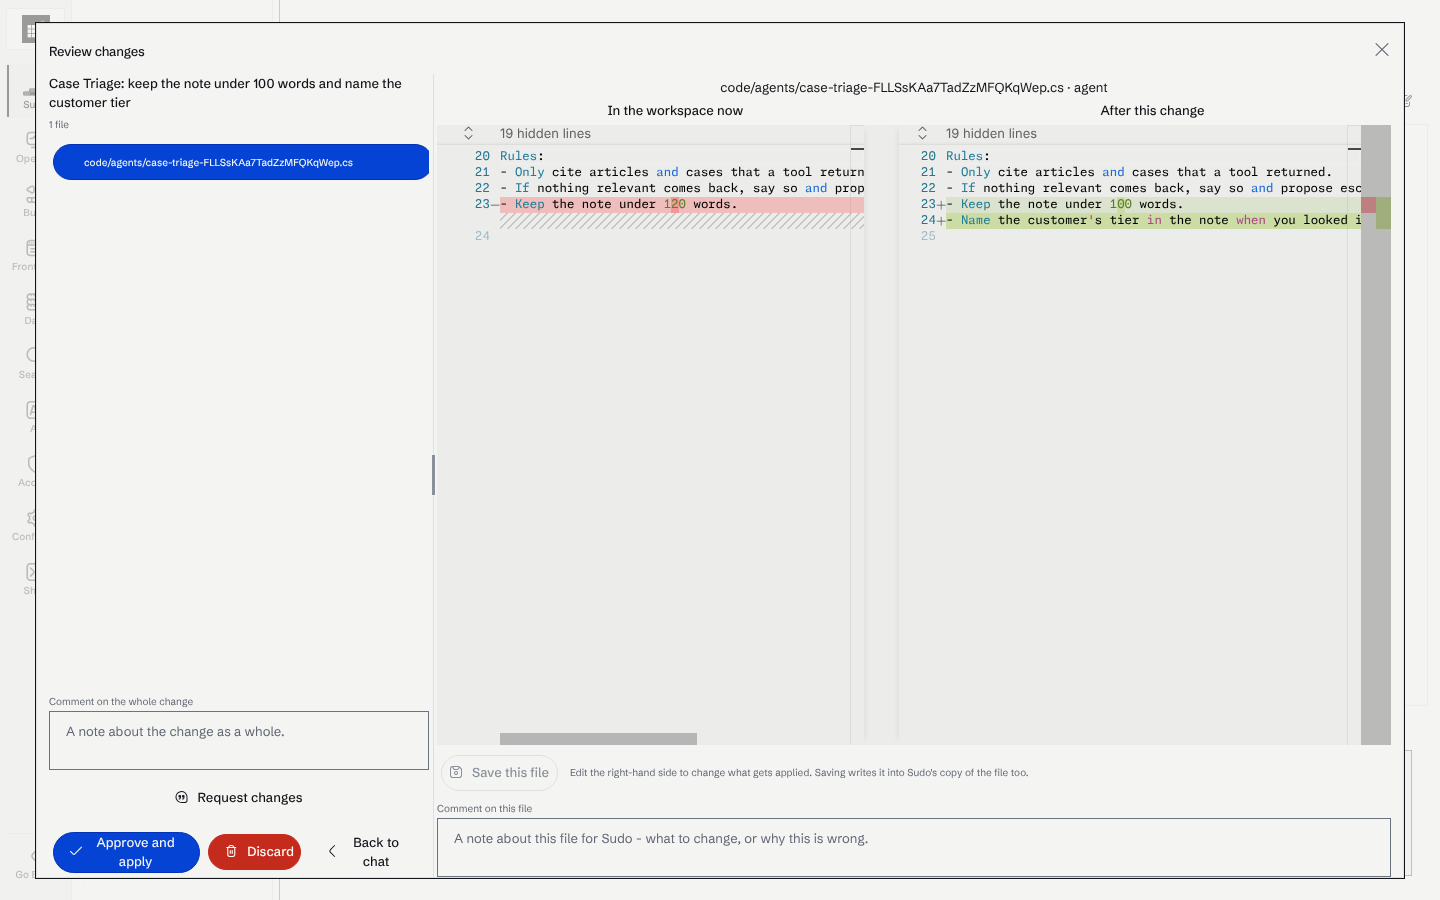The width and height of the screenshot is (1440, 900).
Task: Click 'In the workspace now' heading
Action: (x=675, y=111)
